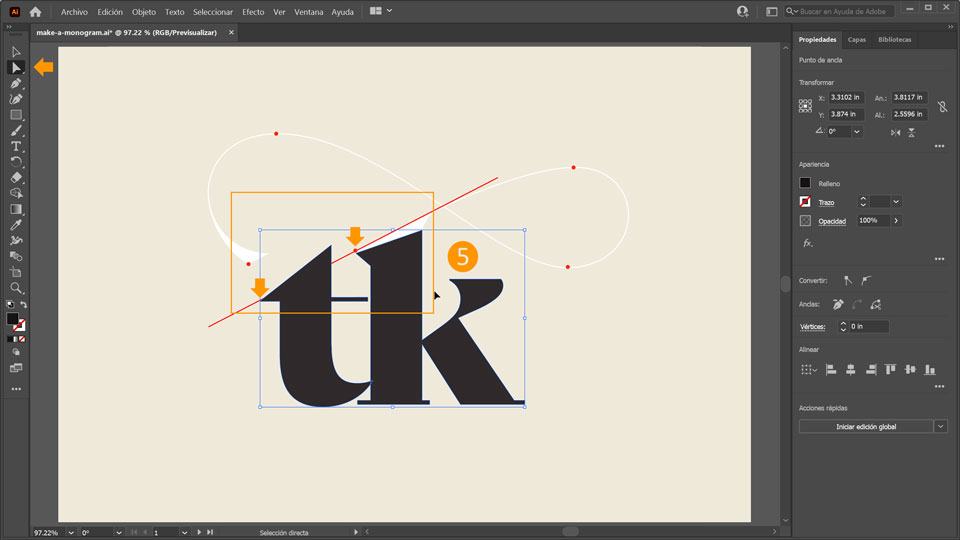960x540 pixels.
Task: Open the Trazo stroke panel link
Action: pyautogui.click(x=826, y=203)
